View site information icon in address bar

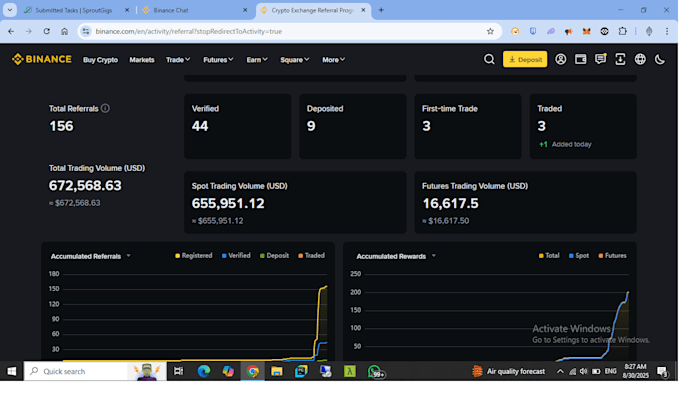[x=86, y=31]
